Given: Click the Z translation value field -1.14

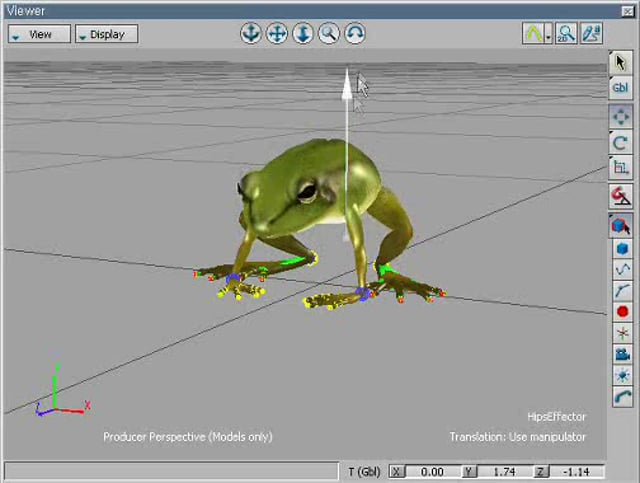Looking at the screenshot, I should pos(576,472).
